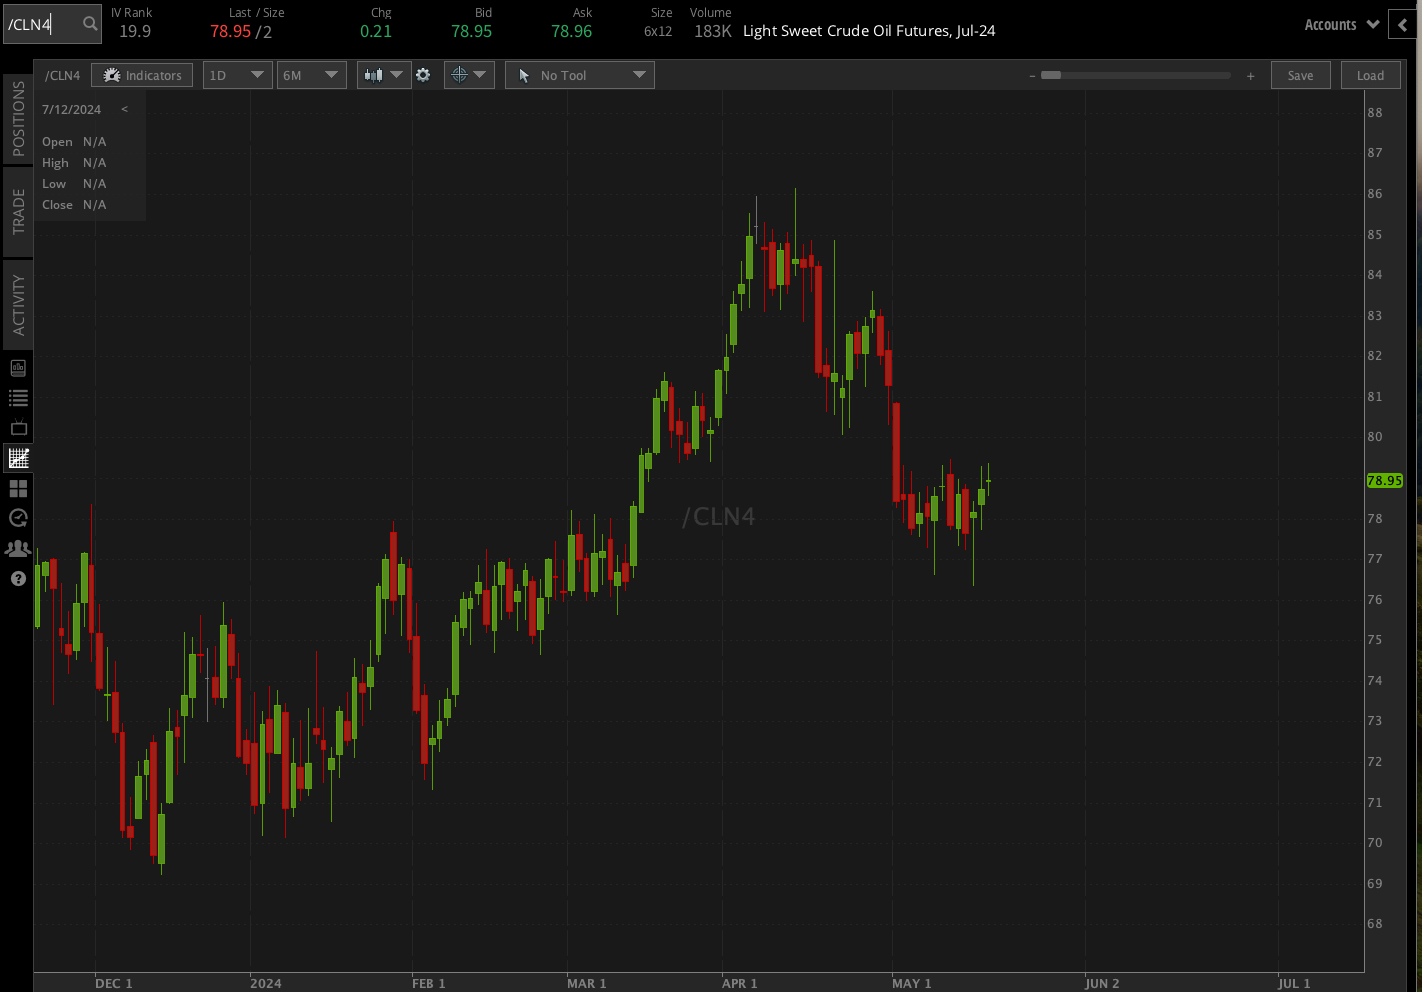Click the symbol search magnifier icon
1422x992 pixels.
tap(90, 24)
